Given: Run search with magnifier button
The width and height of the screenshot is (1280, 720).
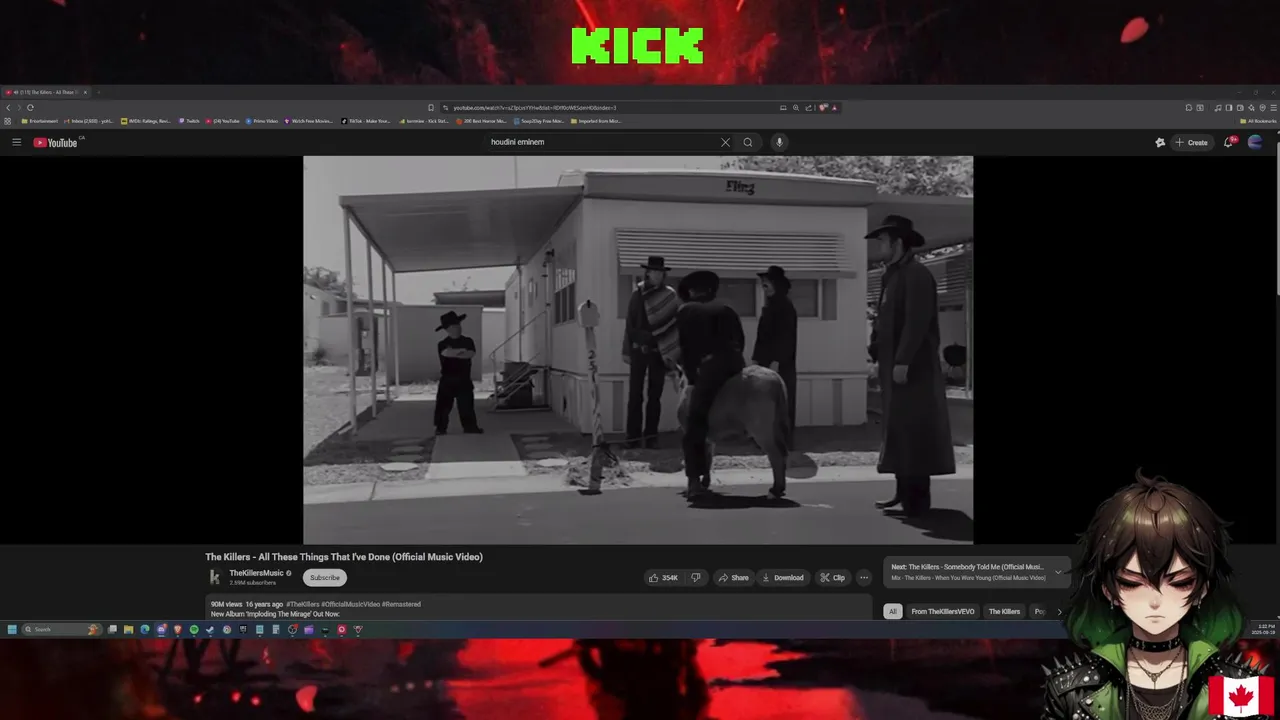Looking at the screenshot, I should tap(747, 142).
